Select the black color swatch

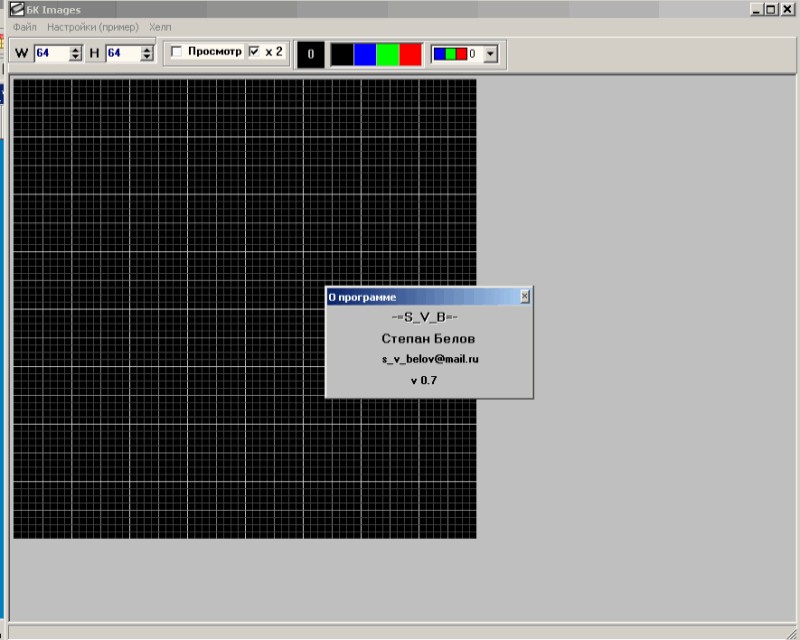(x=342, y=54)
